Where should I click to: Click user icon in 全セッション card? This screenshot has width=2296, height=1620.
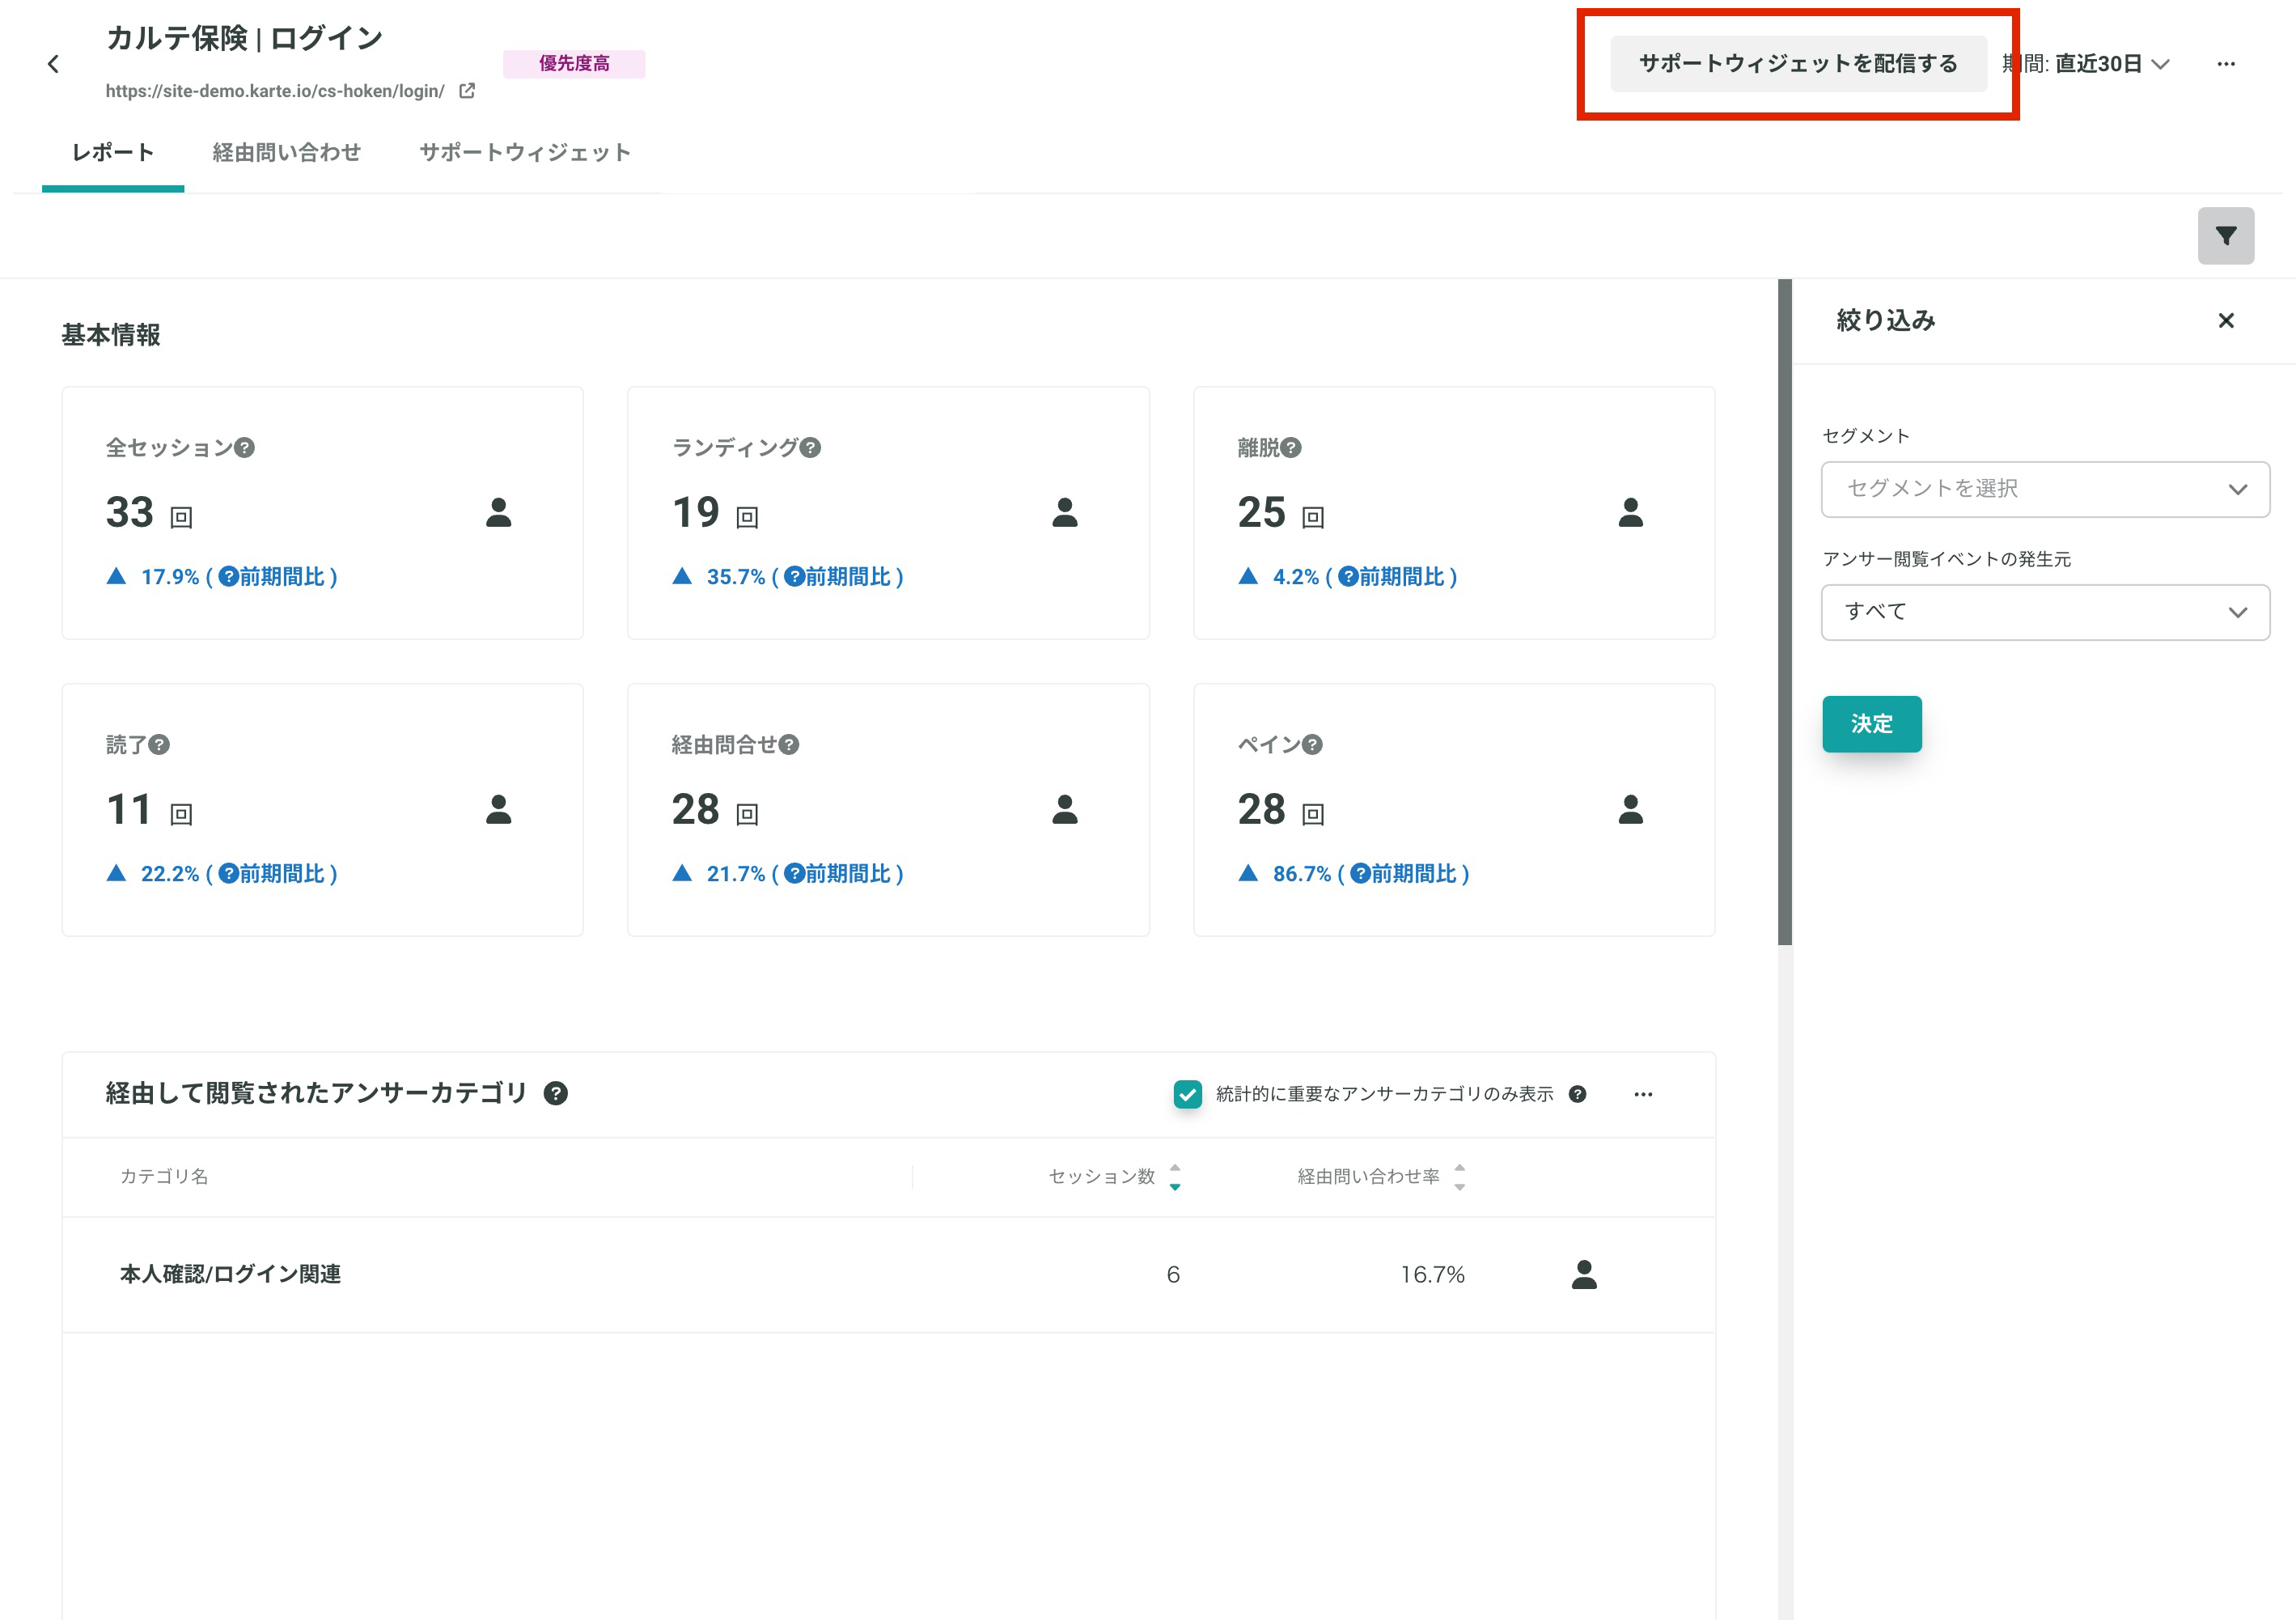tap(498, 512)
